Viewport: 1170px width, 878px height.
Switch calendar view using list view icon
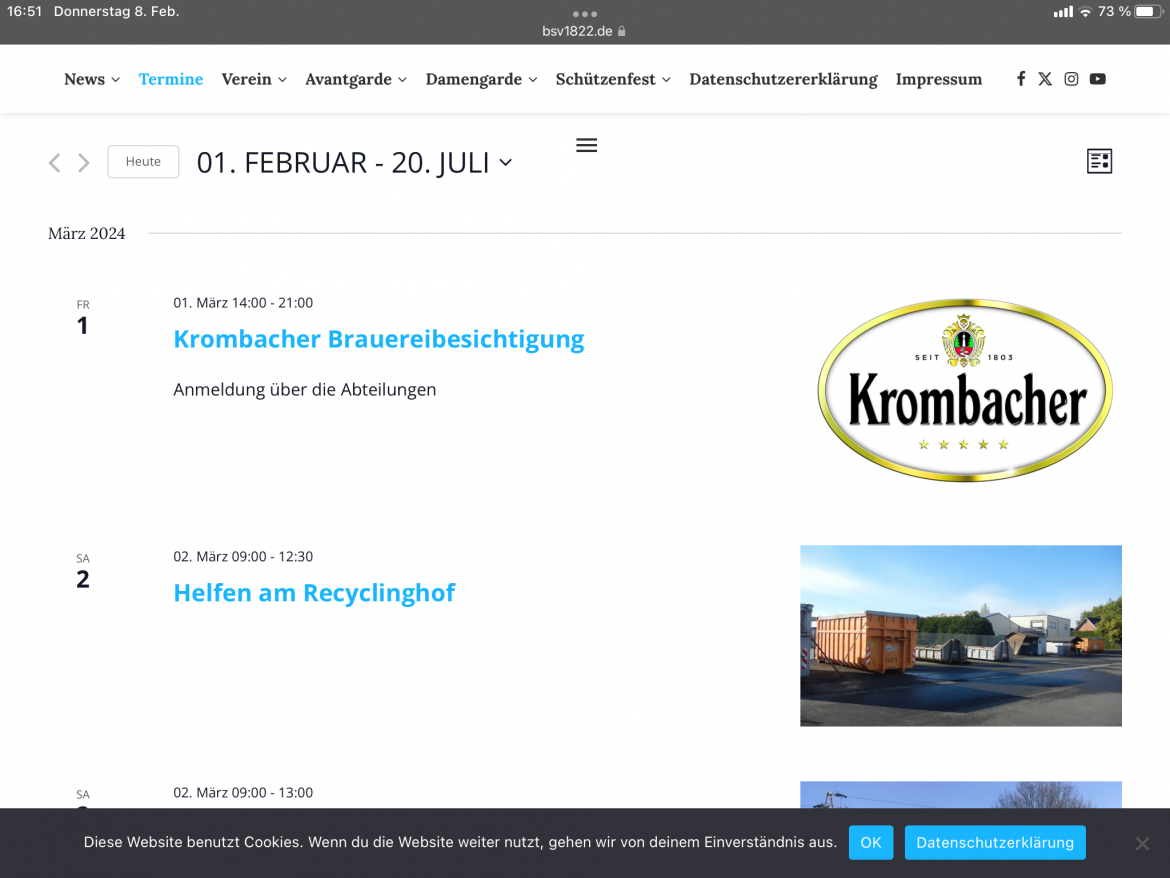pos(1099,161)
